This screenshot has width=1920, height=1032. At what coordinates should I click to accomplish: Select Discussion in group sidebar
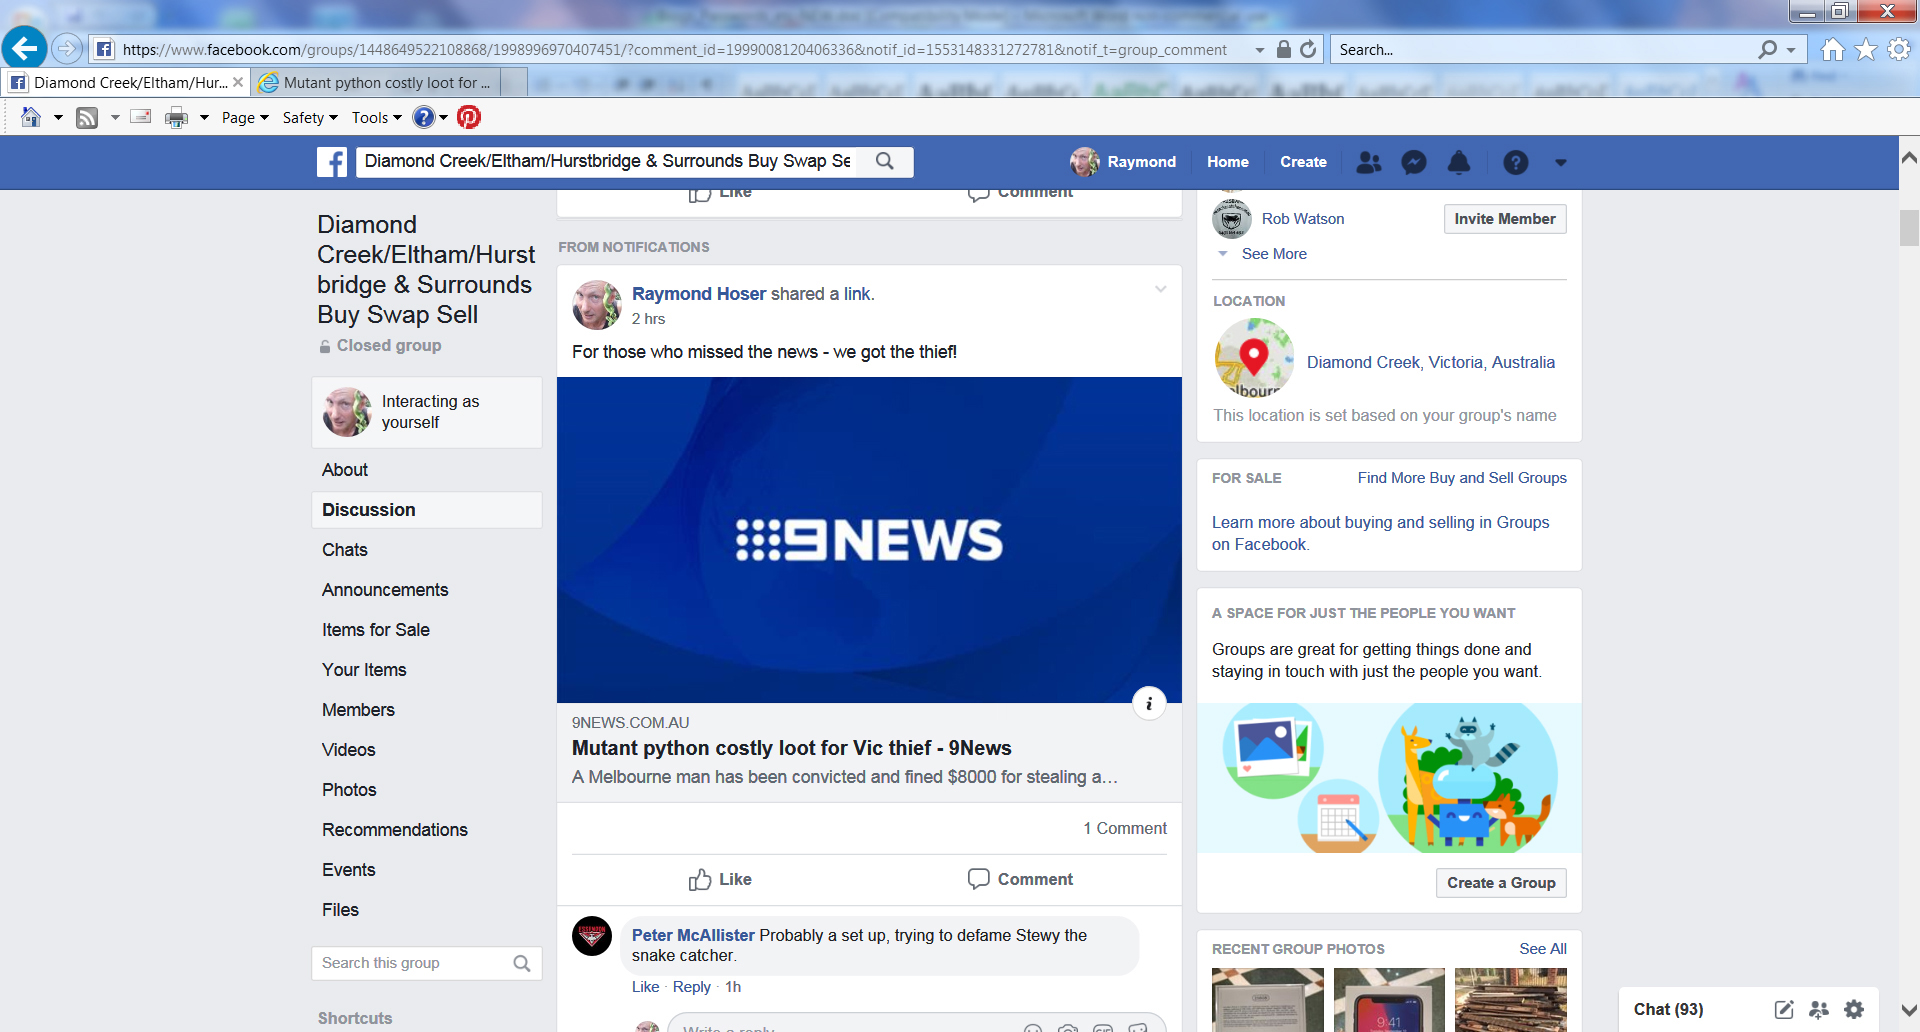tap(427, 510)
